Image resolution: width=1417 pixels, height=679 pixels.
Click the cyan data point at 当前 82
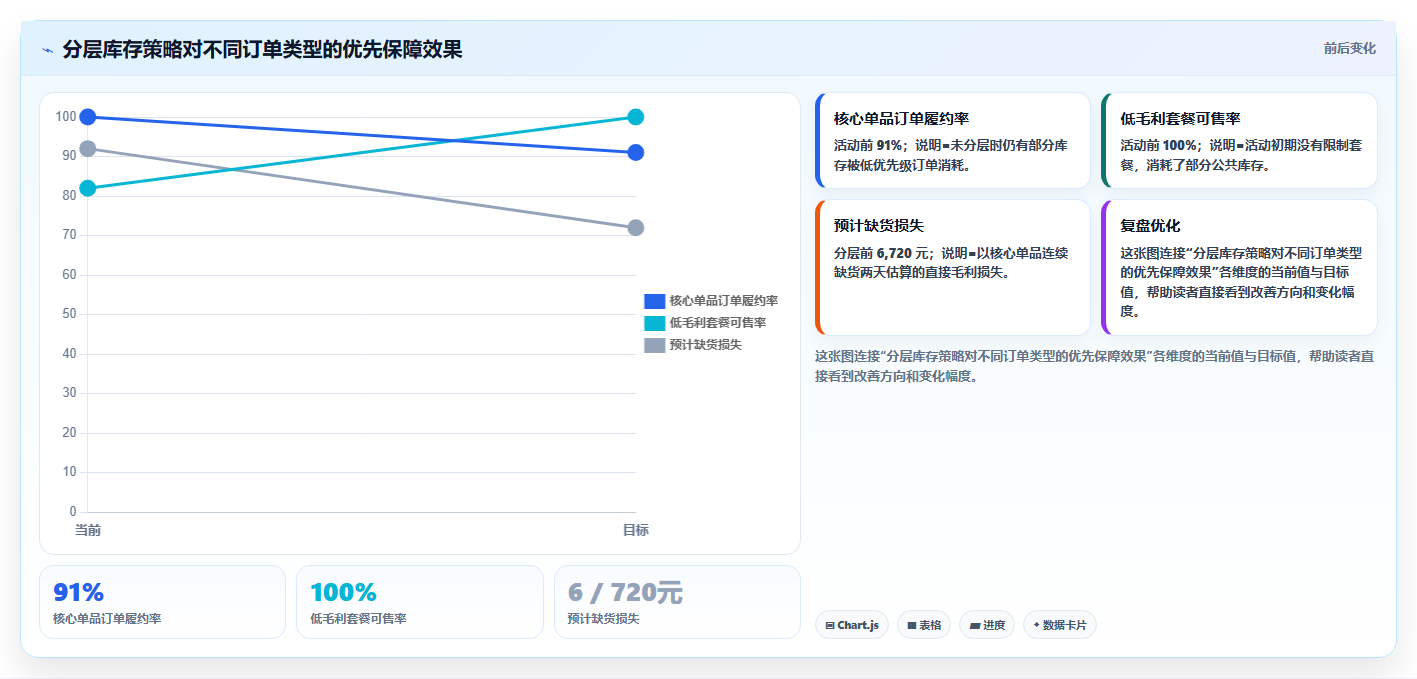point(88,188)
